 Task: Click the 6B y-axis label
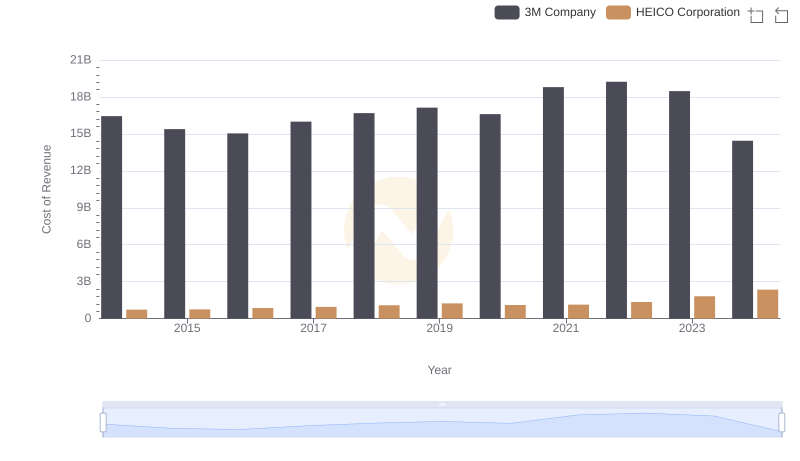(84, 244)
